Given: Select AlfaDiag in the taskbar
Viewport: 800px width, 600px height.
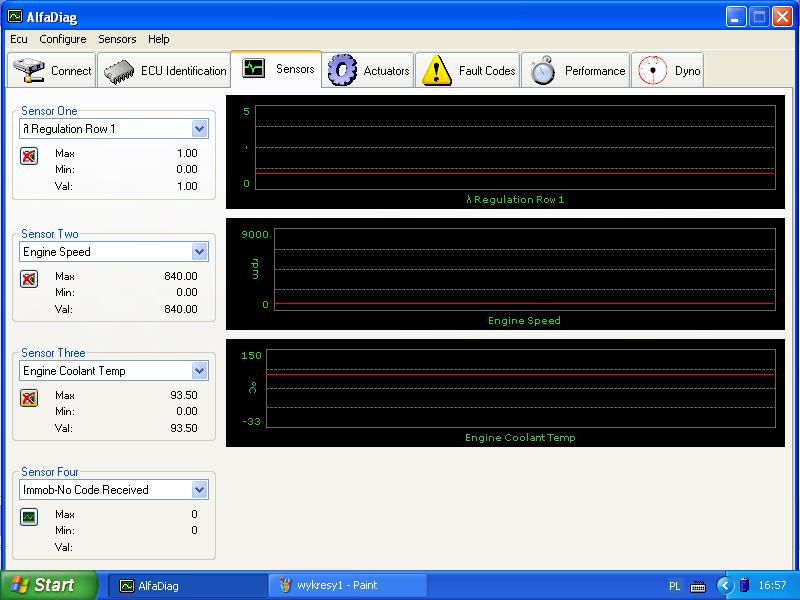Looking at the screenshot, I should [x=188, y=586].
